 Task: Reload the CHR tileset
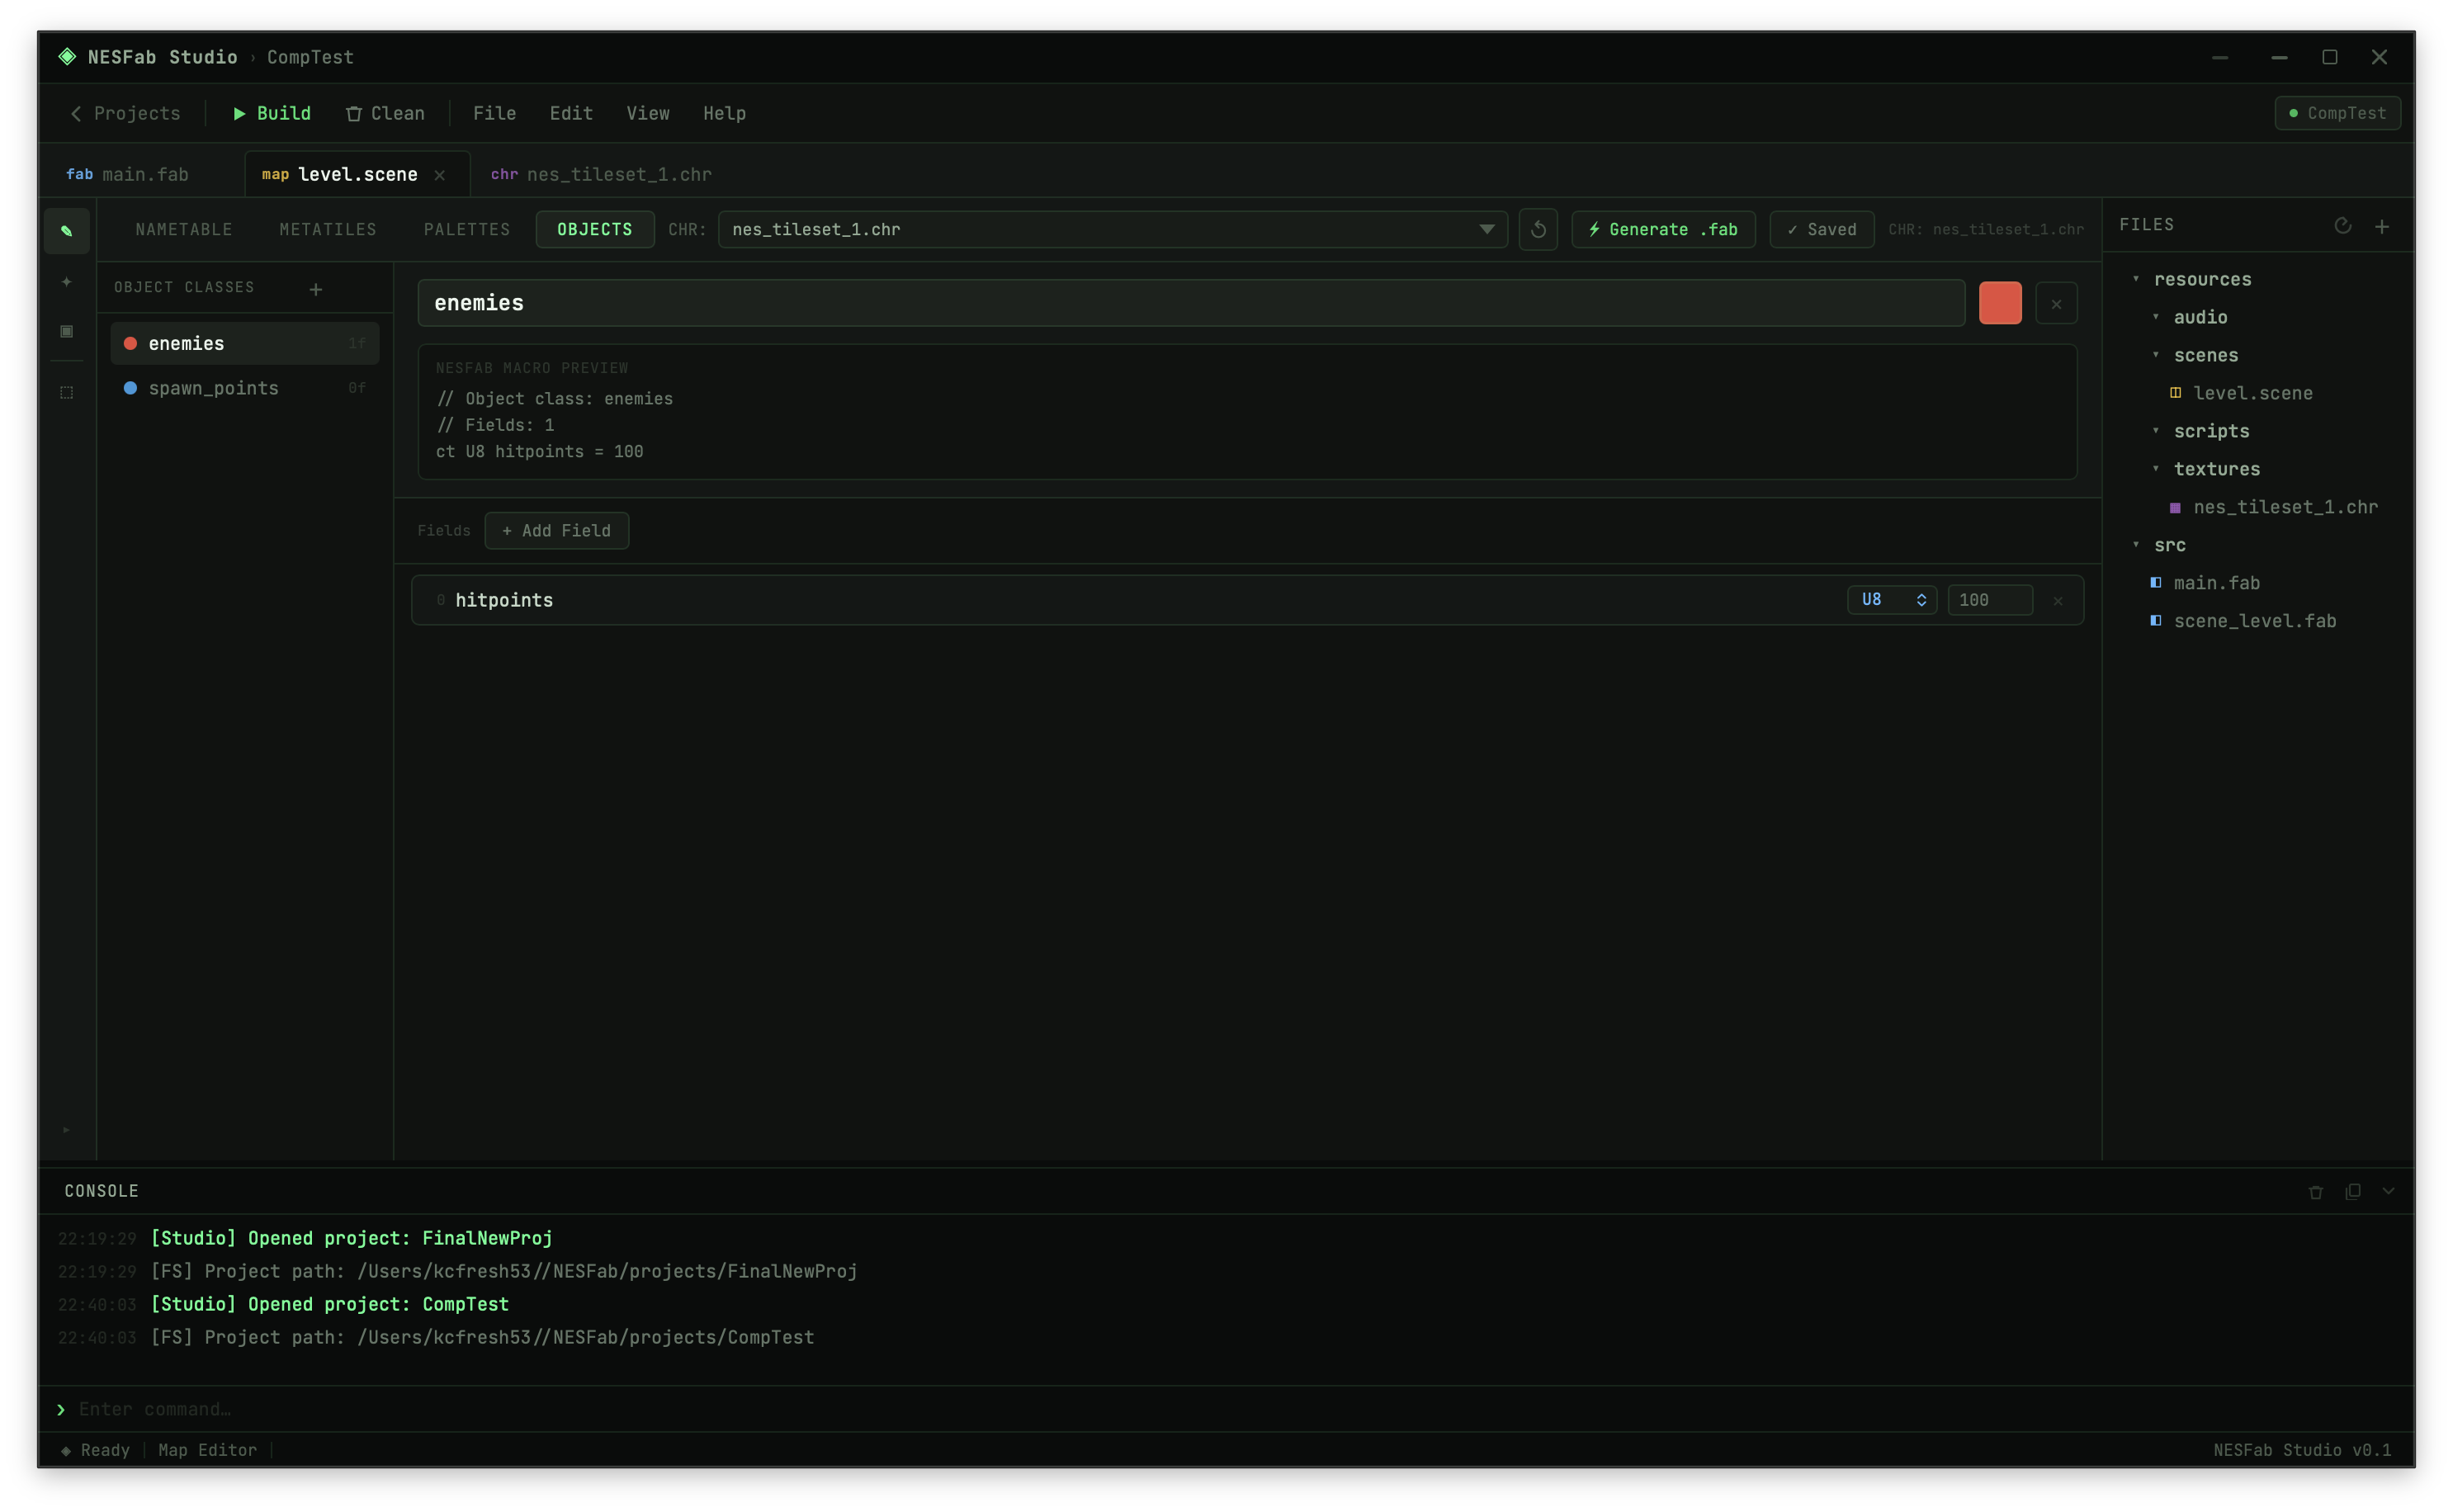point(1538,230)
